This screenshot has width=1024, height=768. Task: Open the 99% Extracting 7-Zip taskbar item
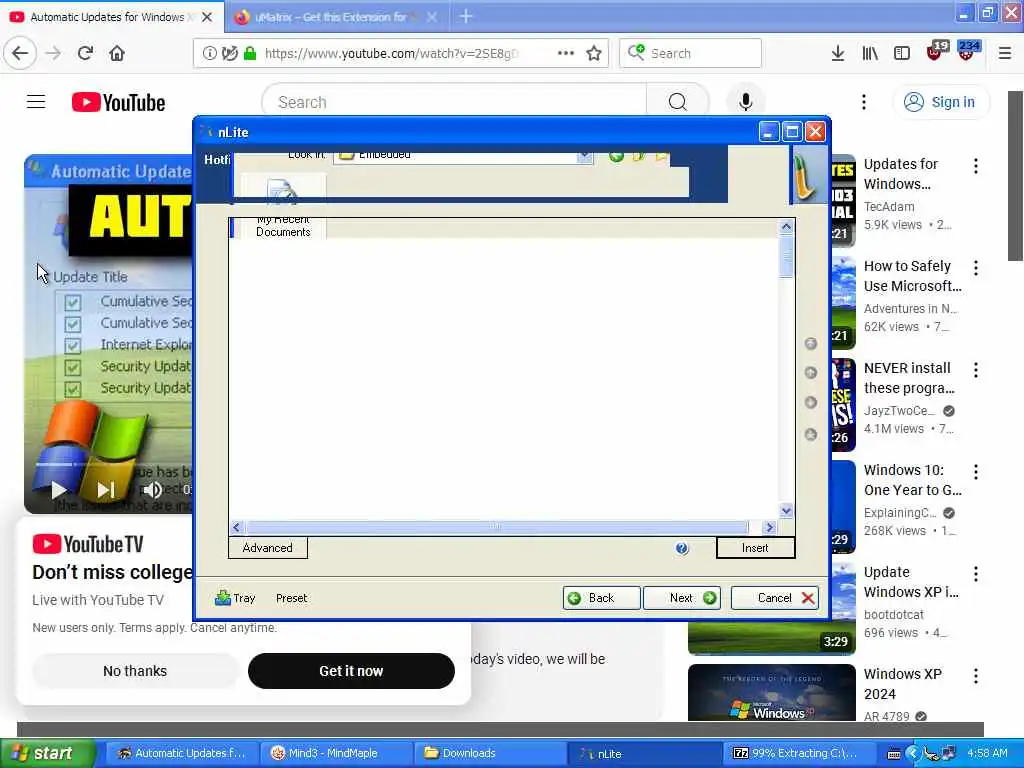(798, 753)
